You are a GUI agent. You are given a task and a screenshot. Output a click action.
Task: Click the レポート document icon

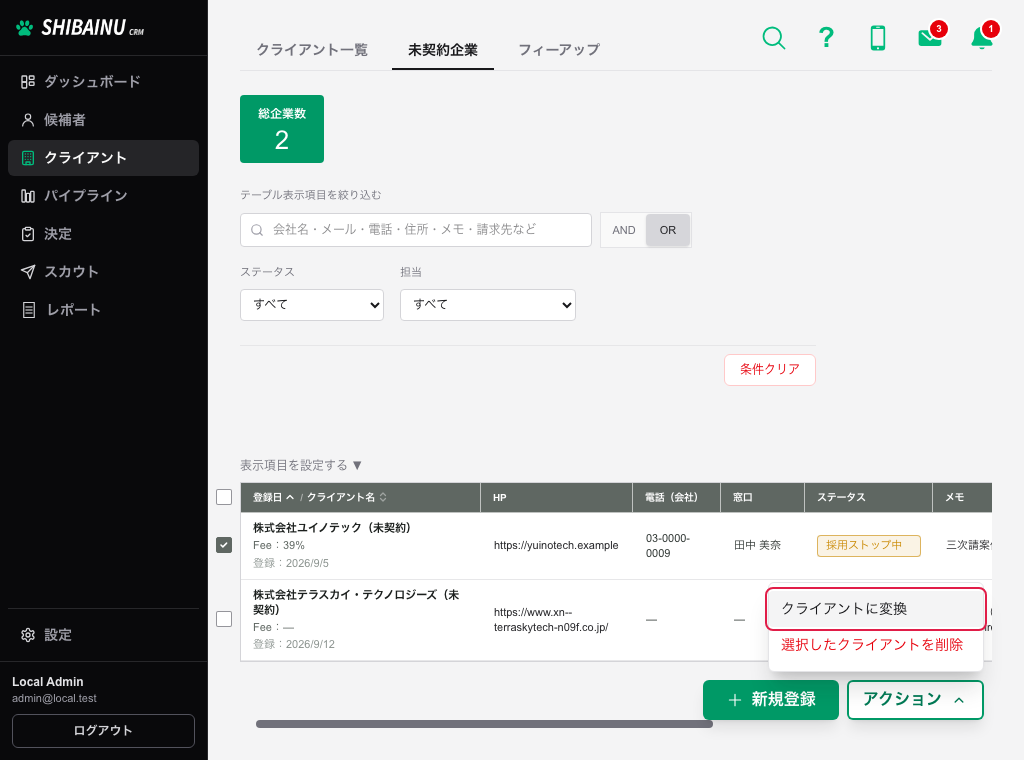(x=29, y=309)
